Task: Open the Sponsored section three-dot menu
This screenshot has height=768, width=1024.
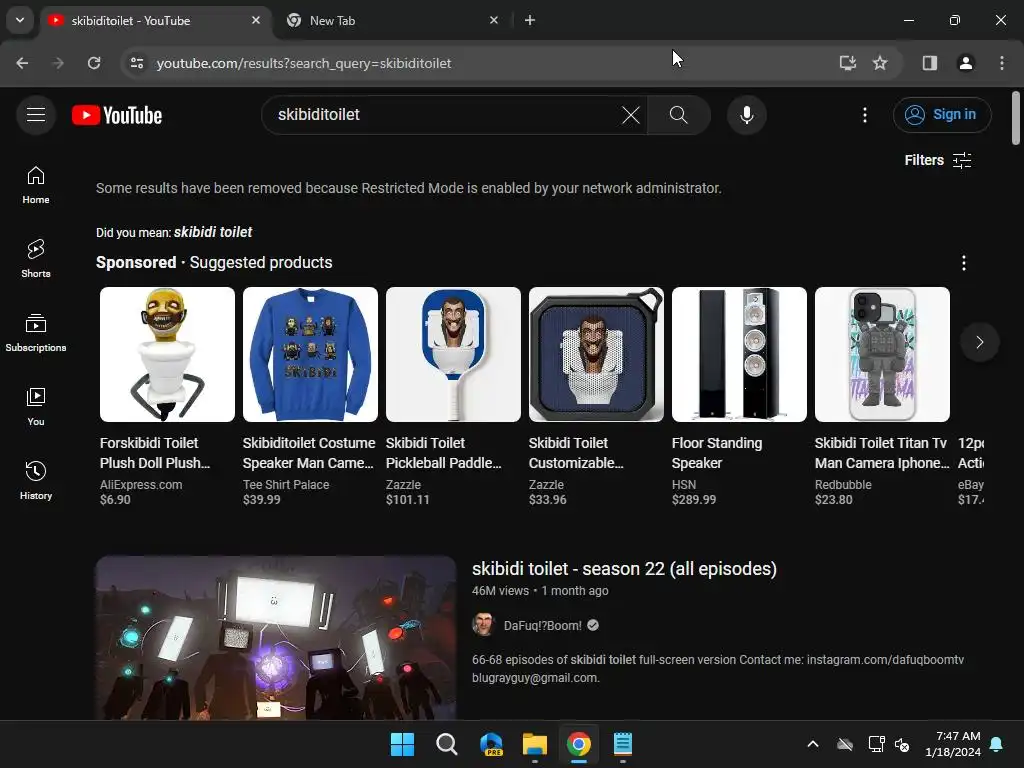Action: pos(963,263)
